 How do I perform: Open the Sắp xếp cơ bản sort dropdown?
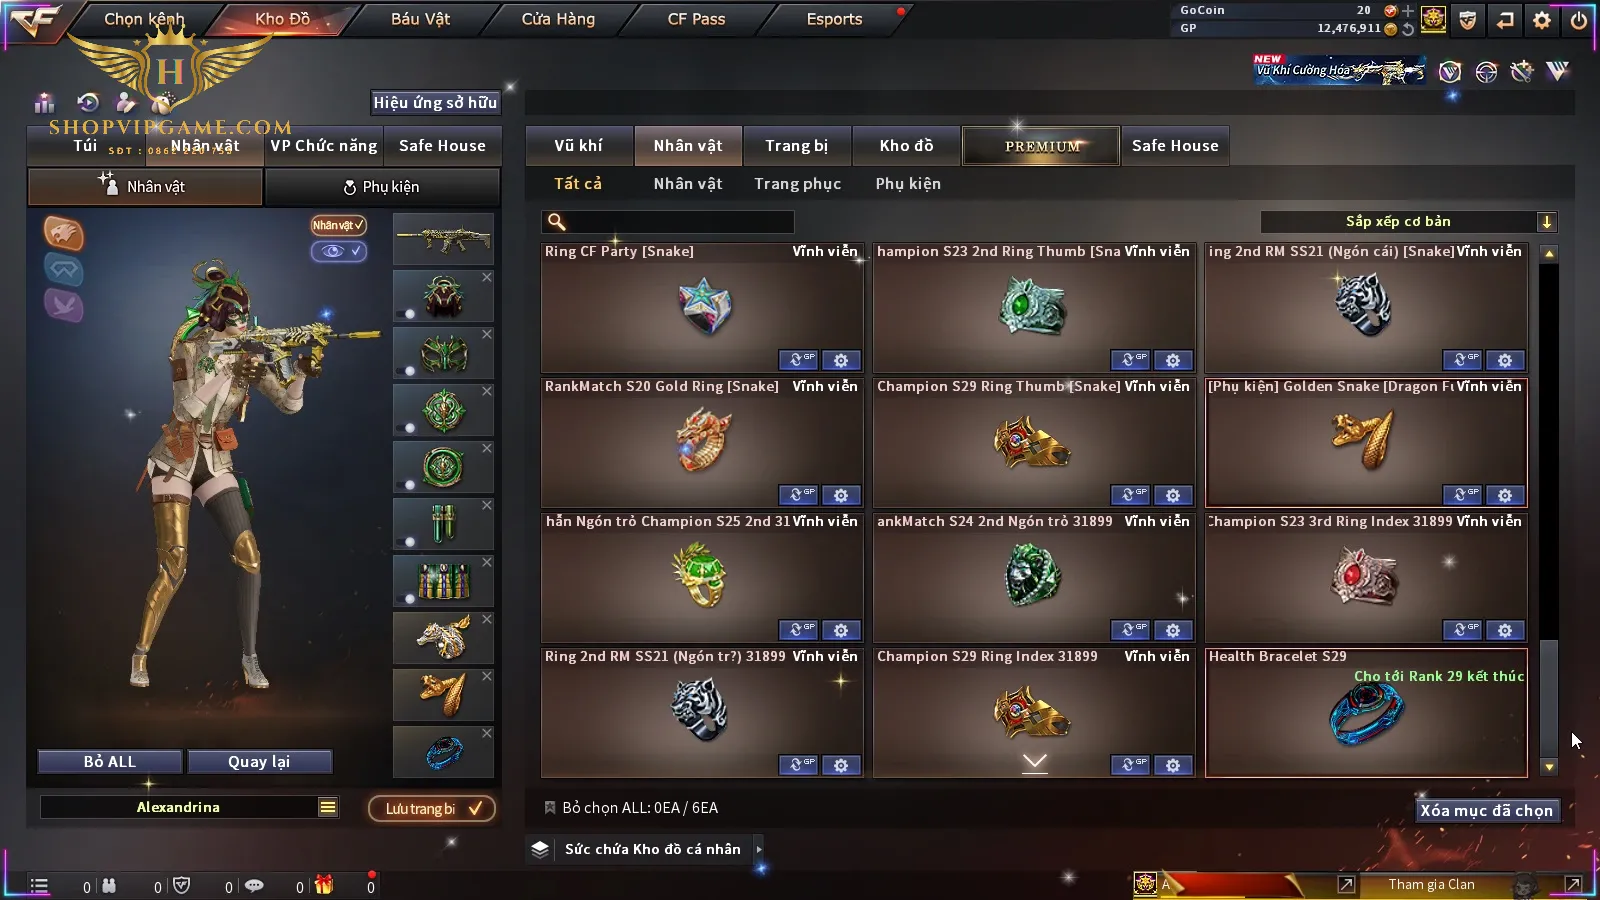(1408, 222)
